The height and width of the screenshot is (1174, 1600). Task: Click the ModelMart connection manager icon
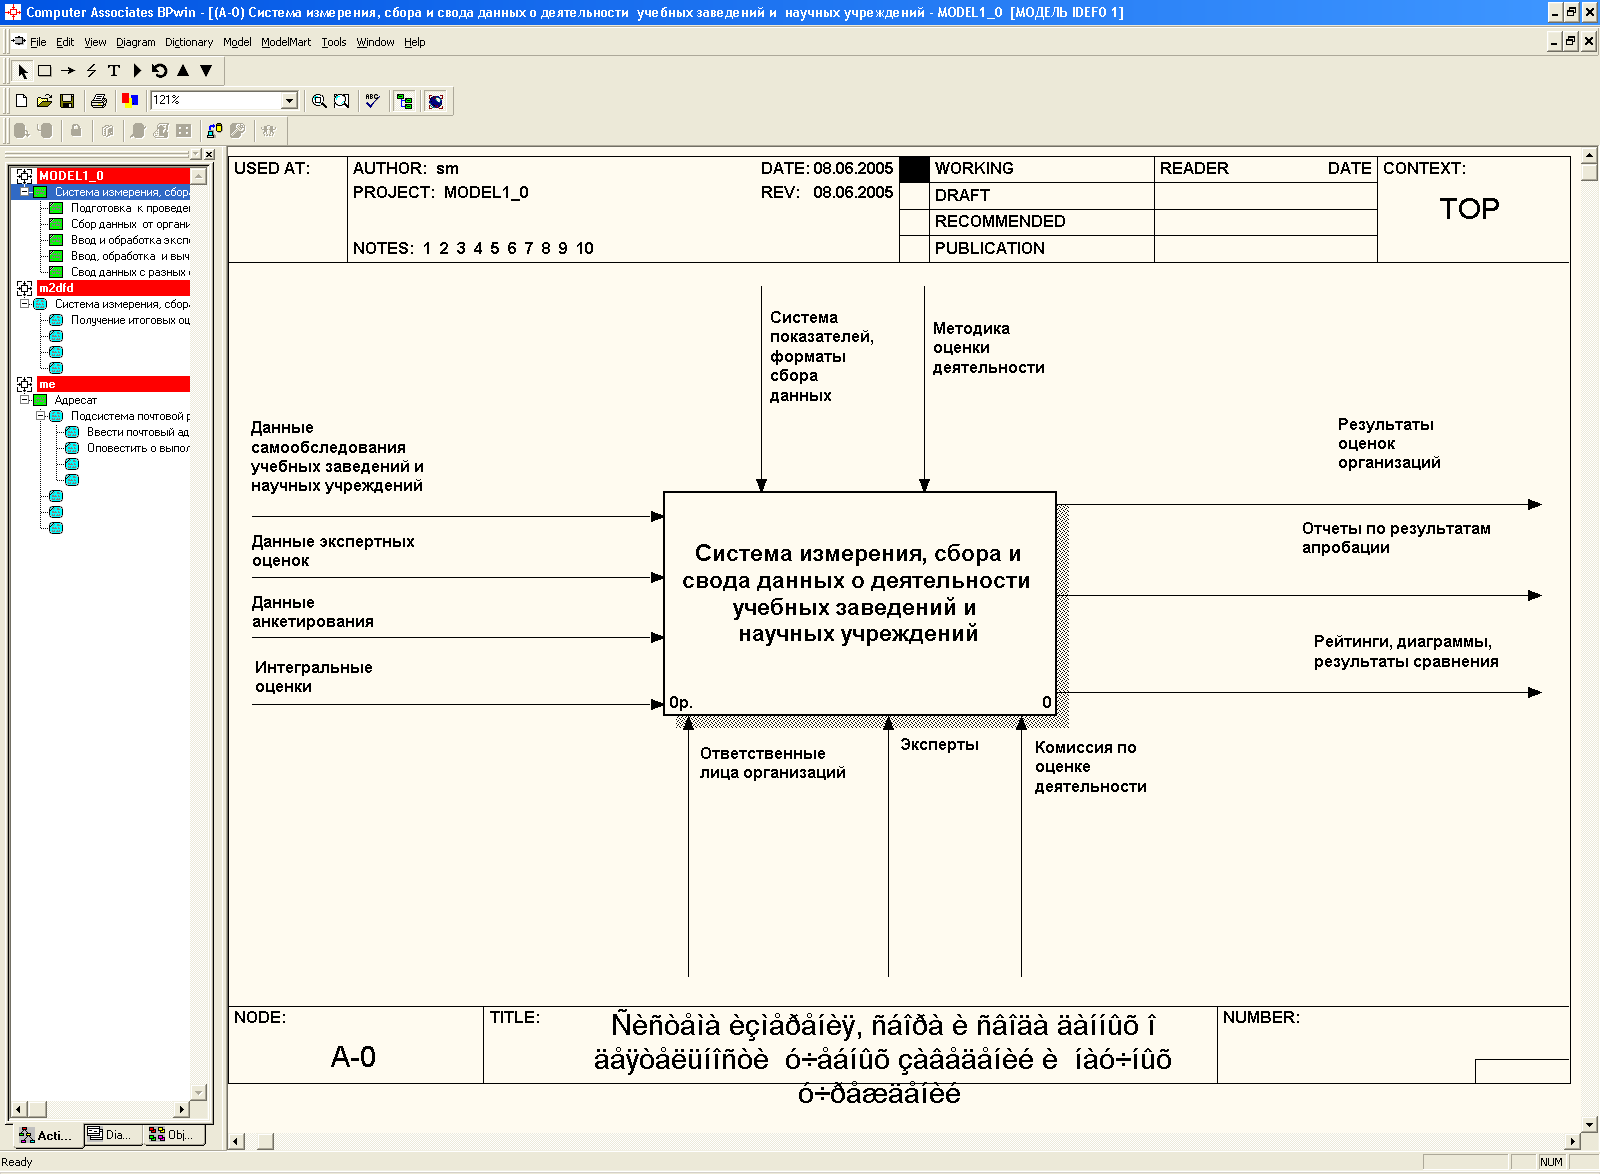pos(214,130)
